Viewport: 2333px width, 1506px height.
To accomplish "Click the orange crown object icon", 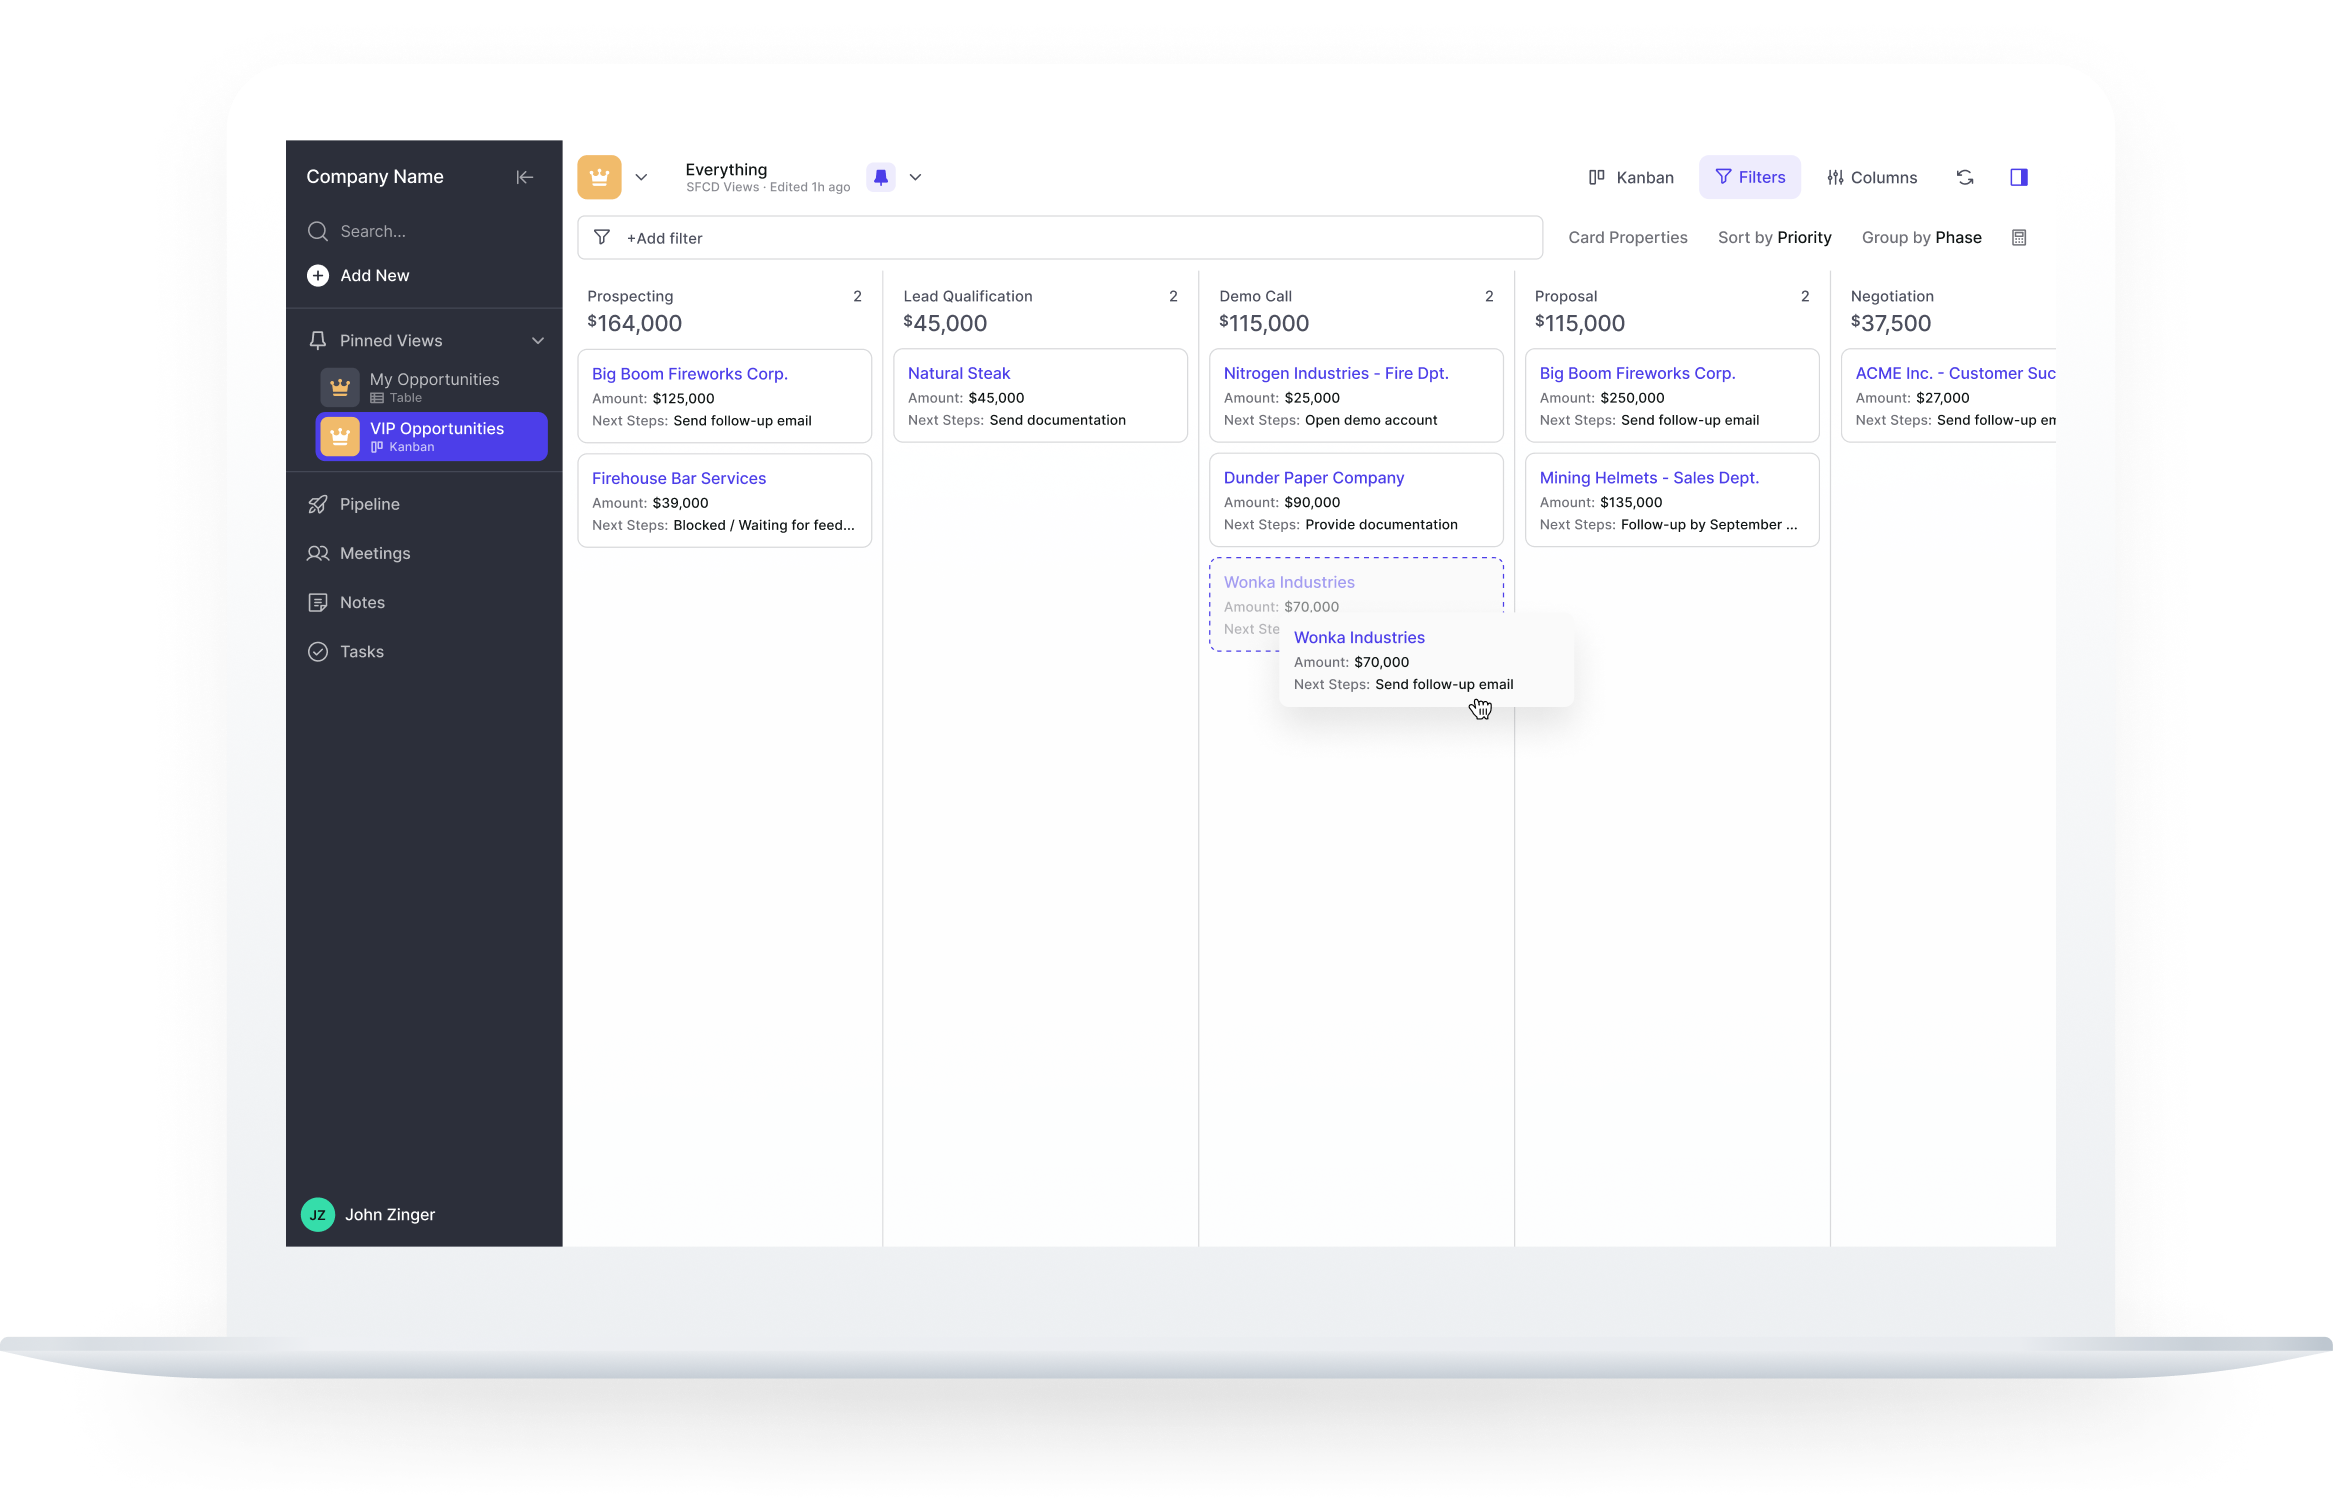I will [599, 177].
